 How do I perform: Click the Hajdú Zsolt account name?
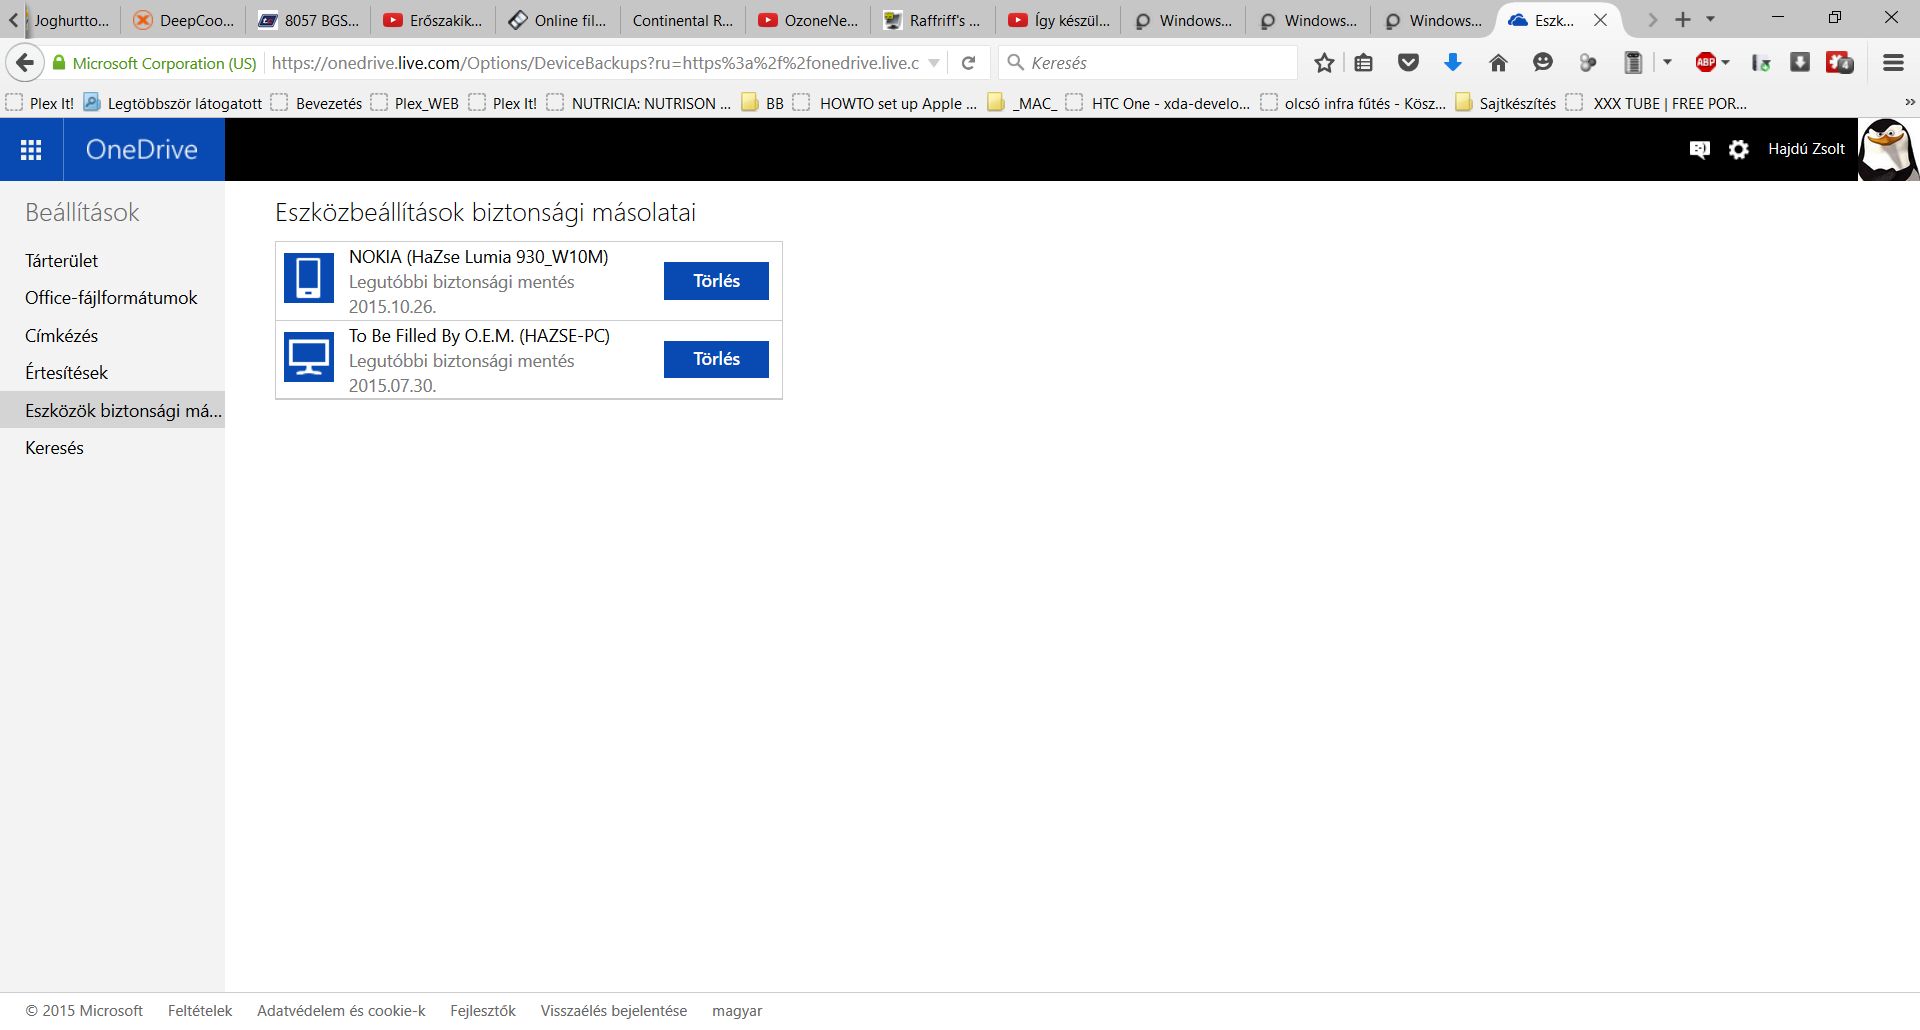(x=1806, y=149)
